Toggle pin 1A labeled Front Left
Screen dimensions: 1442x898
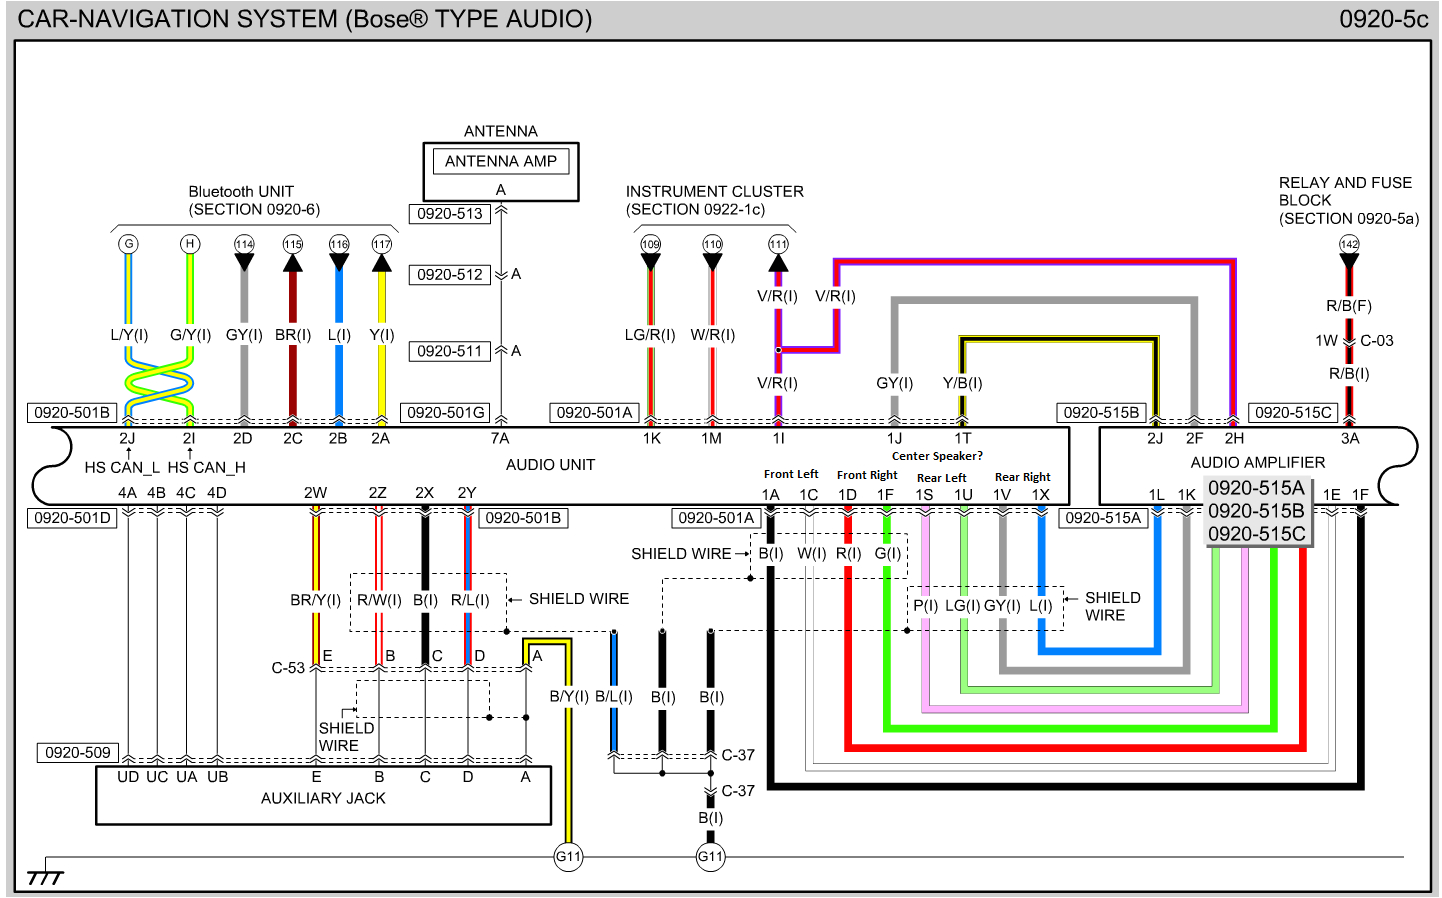tap(770, 493)
